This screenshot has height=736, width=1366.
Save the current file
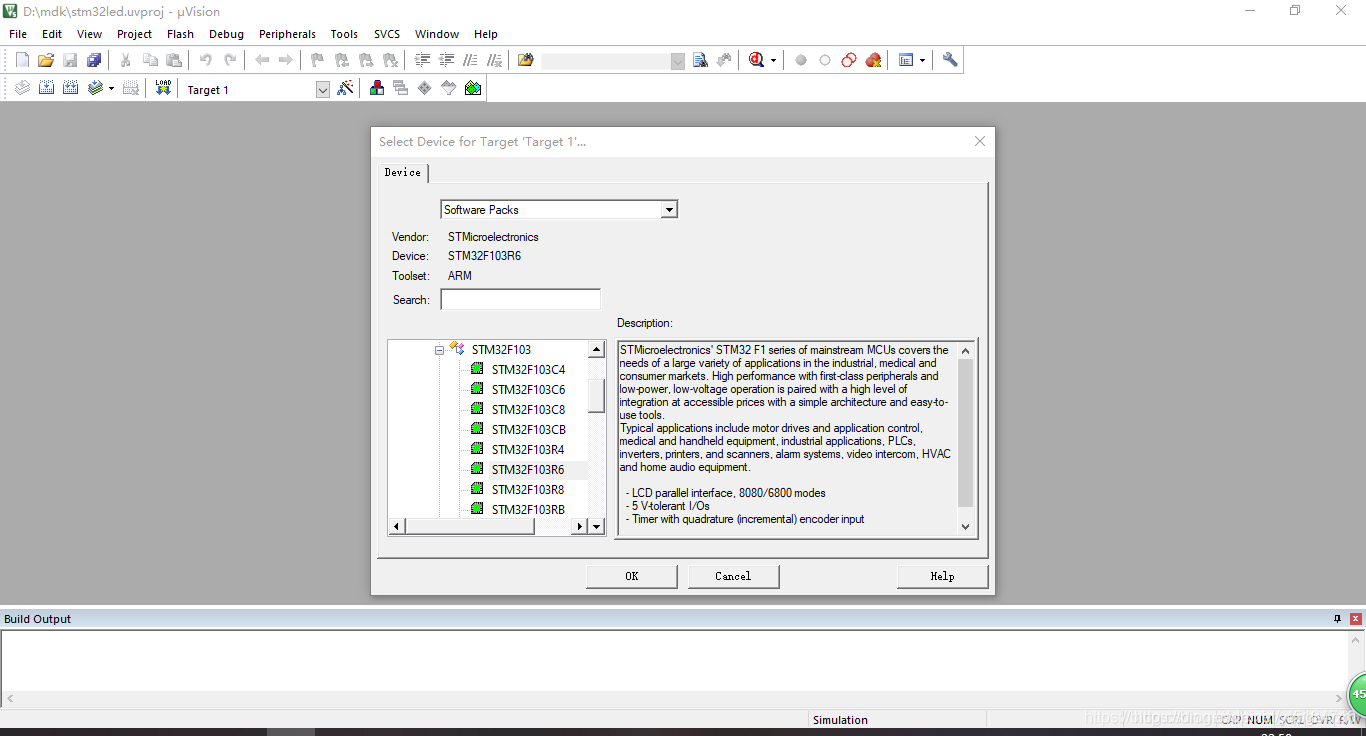click(x=70, y=60)
